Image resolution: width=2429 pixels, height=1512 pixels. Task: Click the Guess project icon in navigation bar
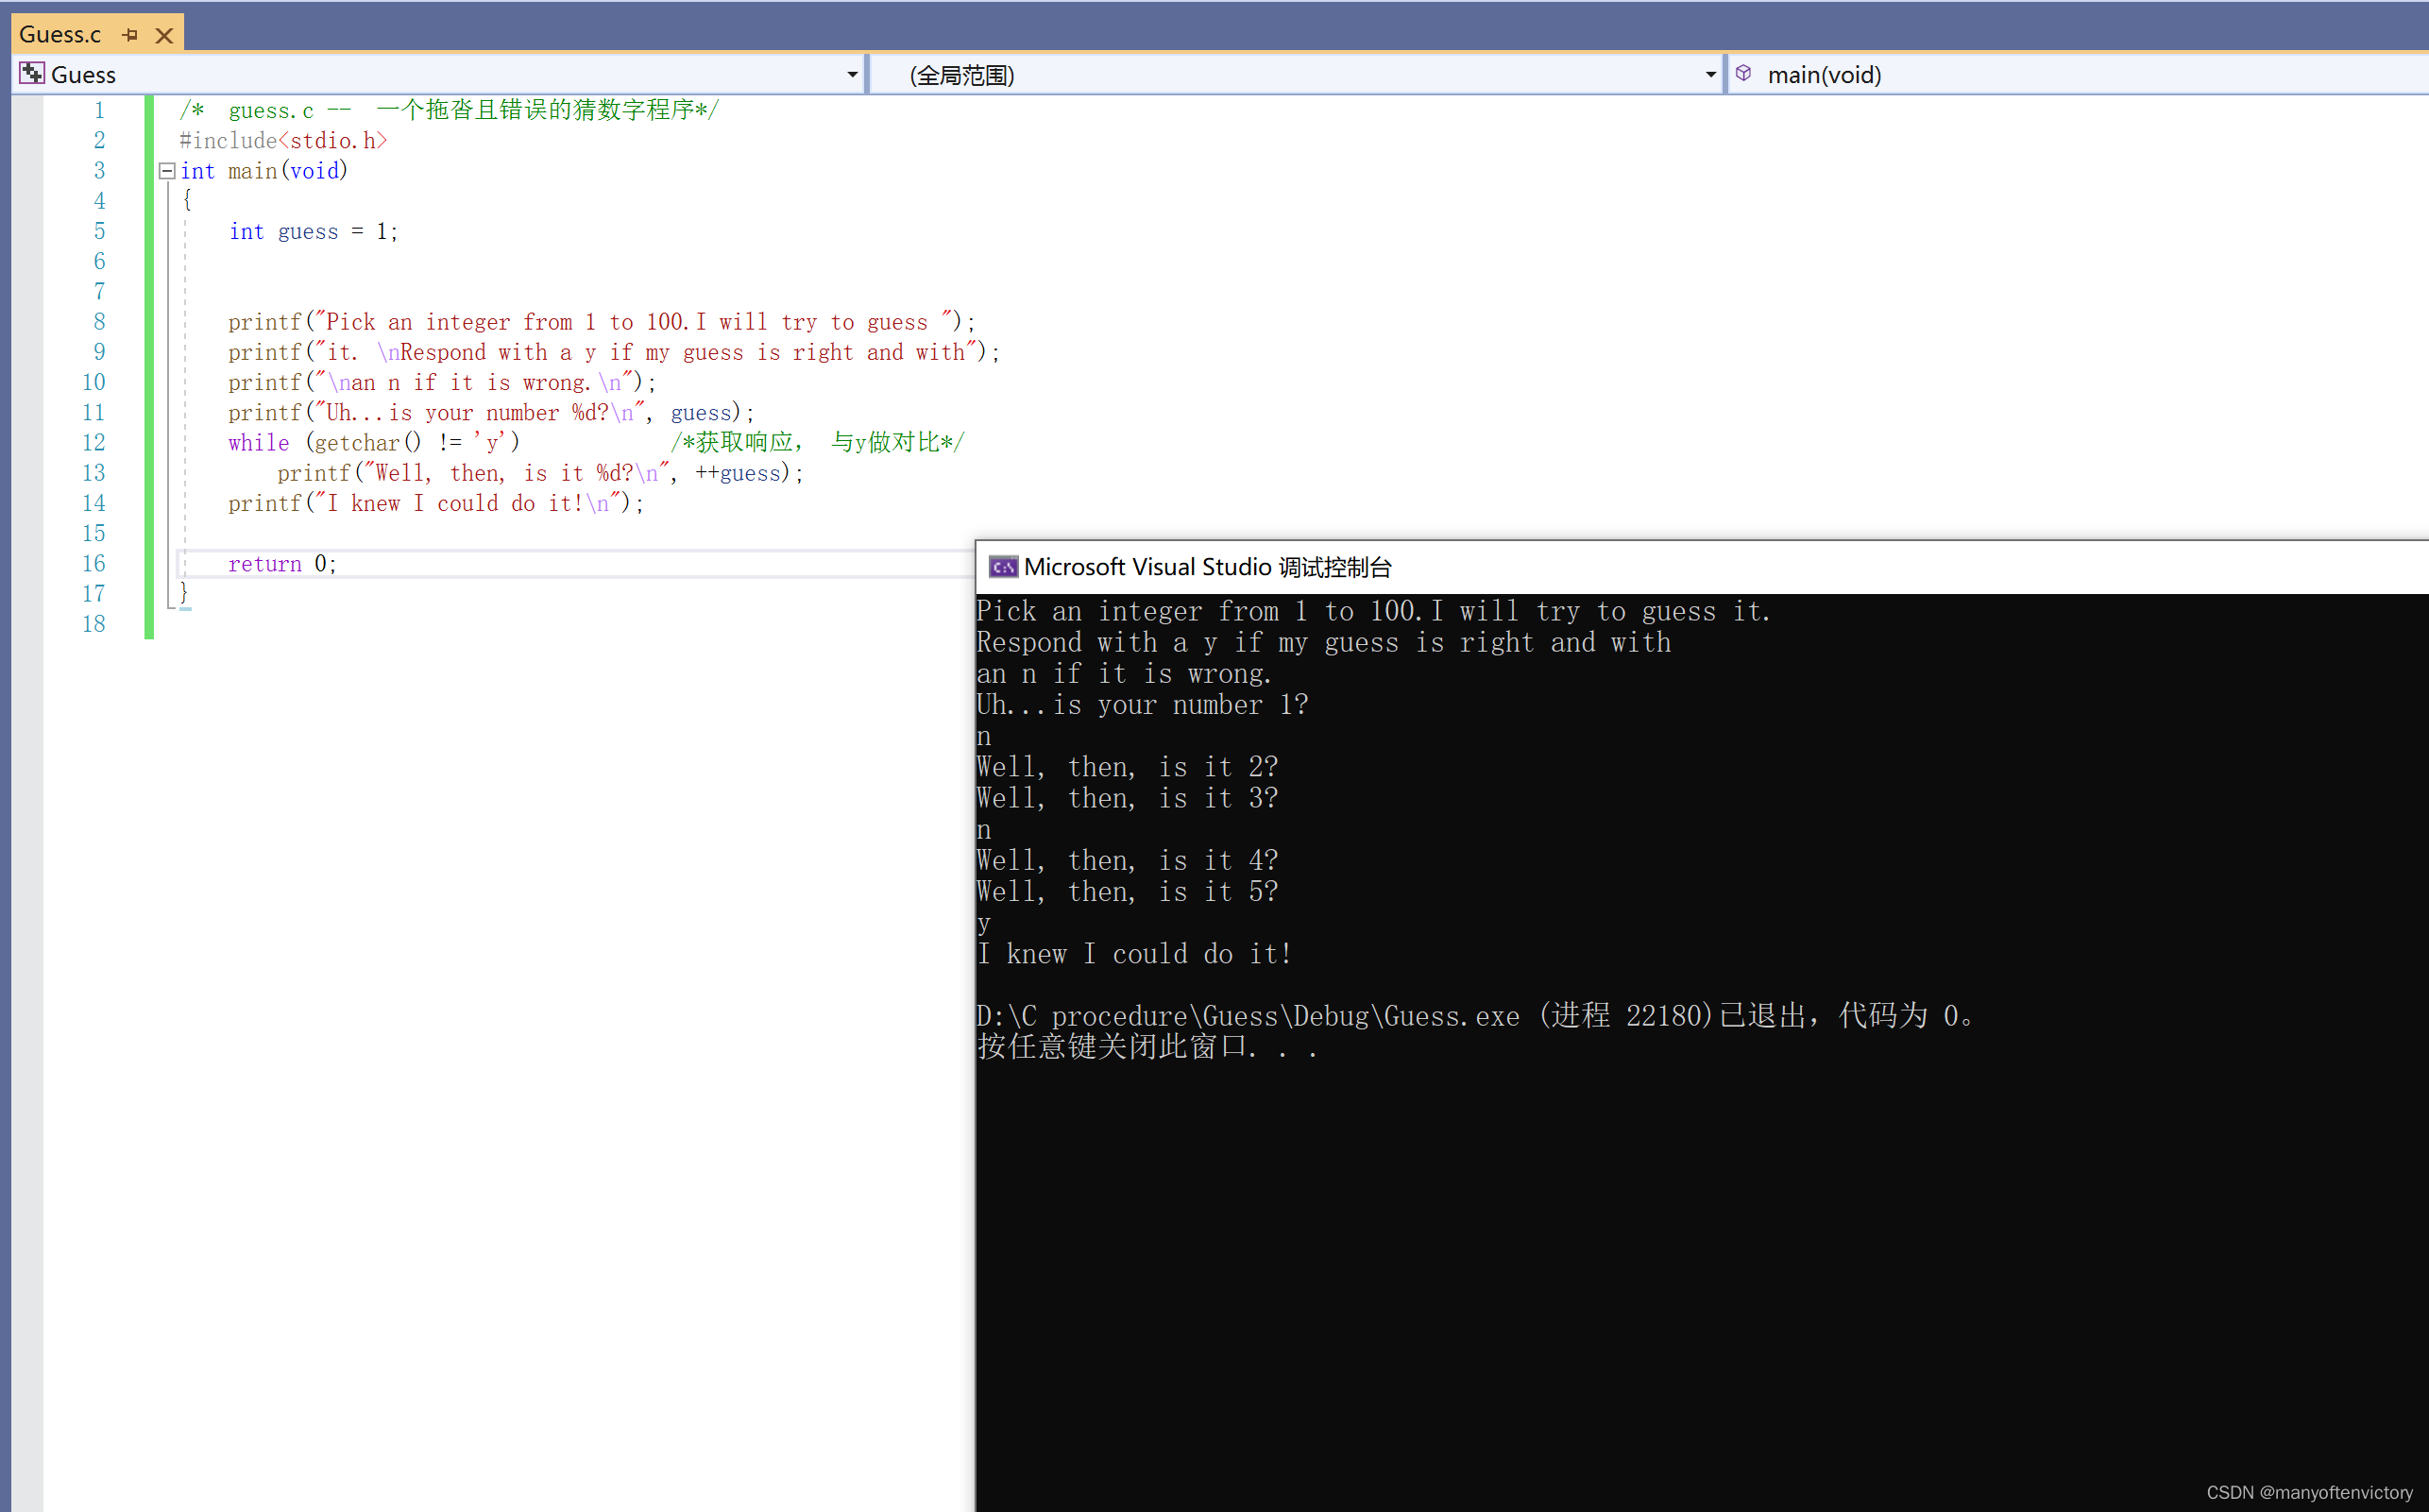coord(32,74)
